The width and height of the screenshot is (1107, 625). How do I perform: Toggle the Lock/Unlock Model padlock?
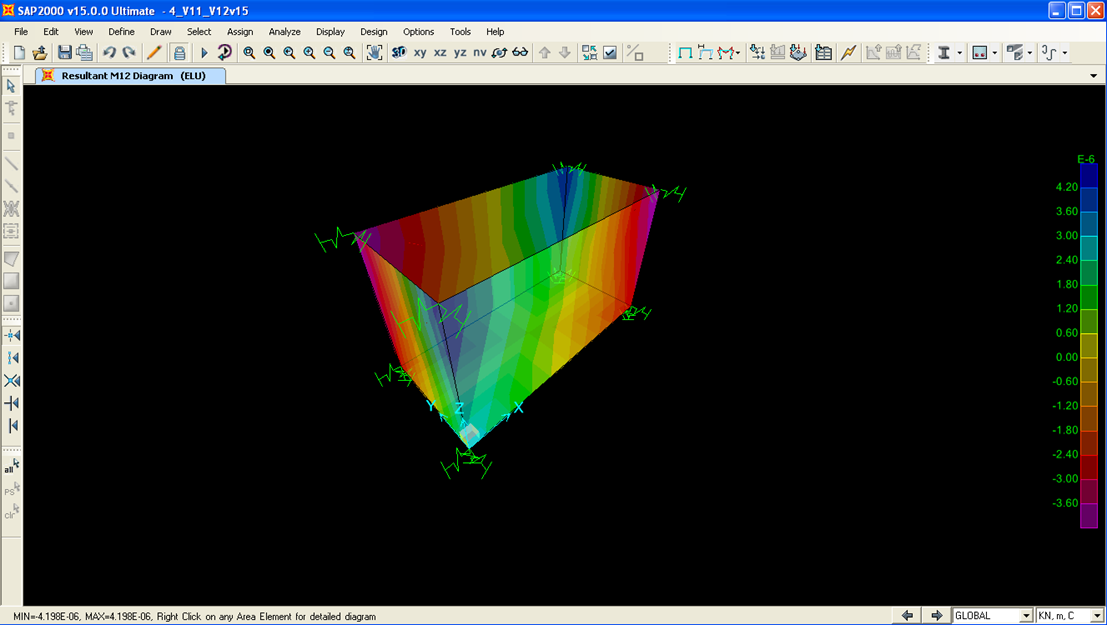point(179,53)
